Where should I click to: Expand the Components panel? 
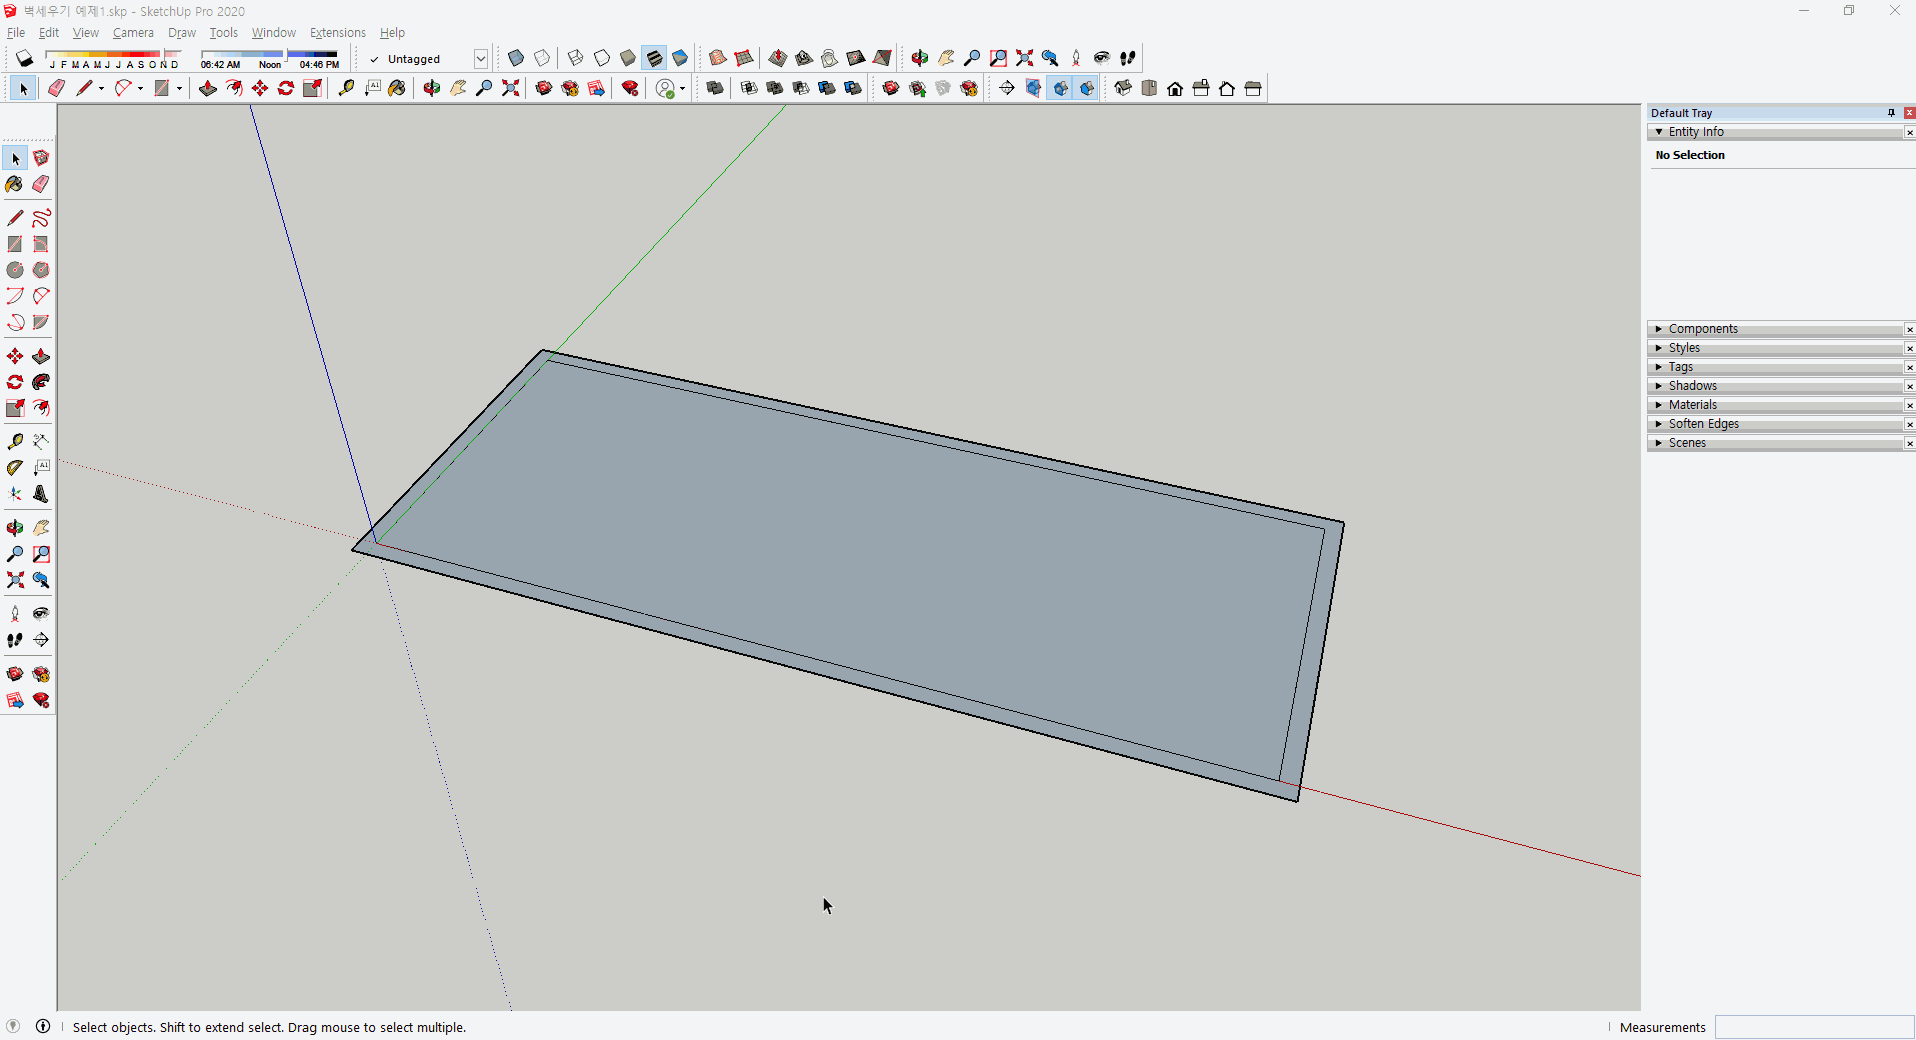tap(1659, 329)
